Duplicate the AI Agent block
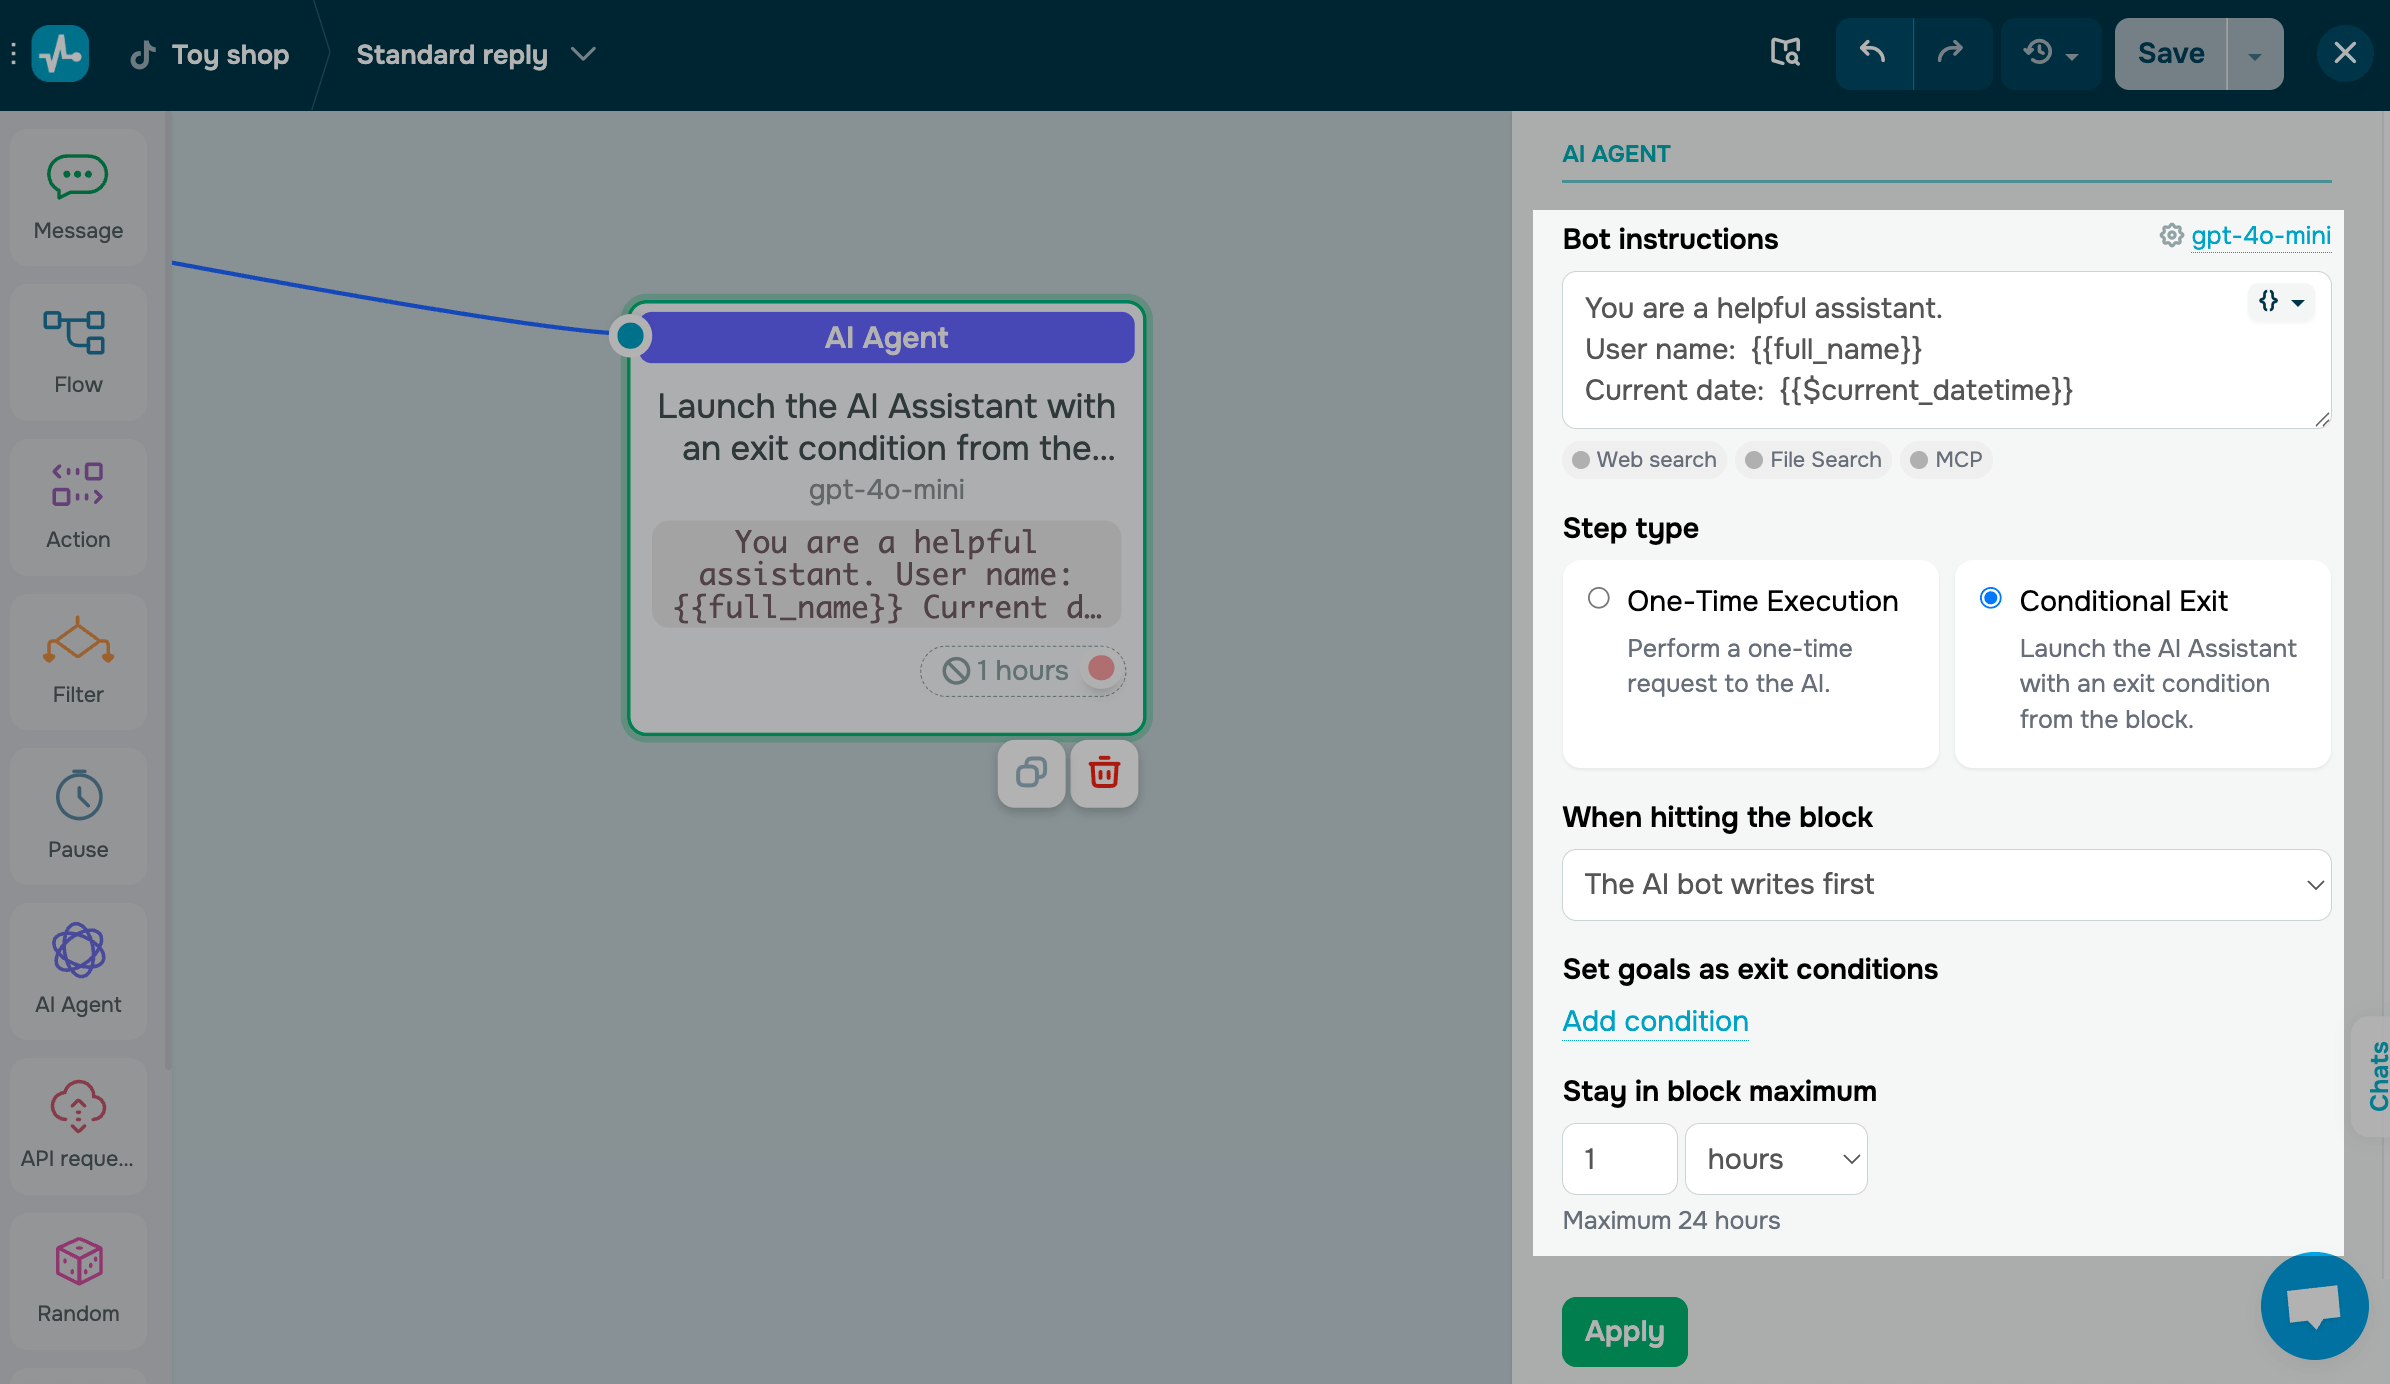2390x1384 pixels. (x=1031, y=773)
